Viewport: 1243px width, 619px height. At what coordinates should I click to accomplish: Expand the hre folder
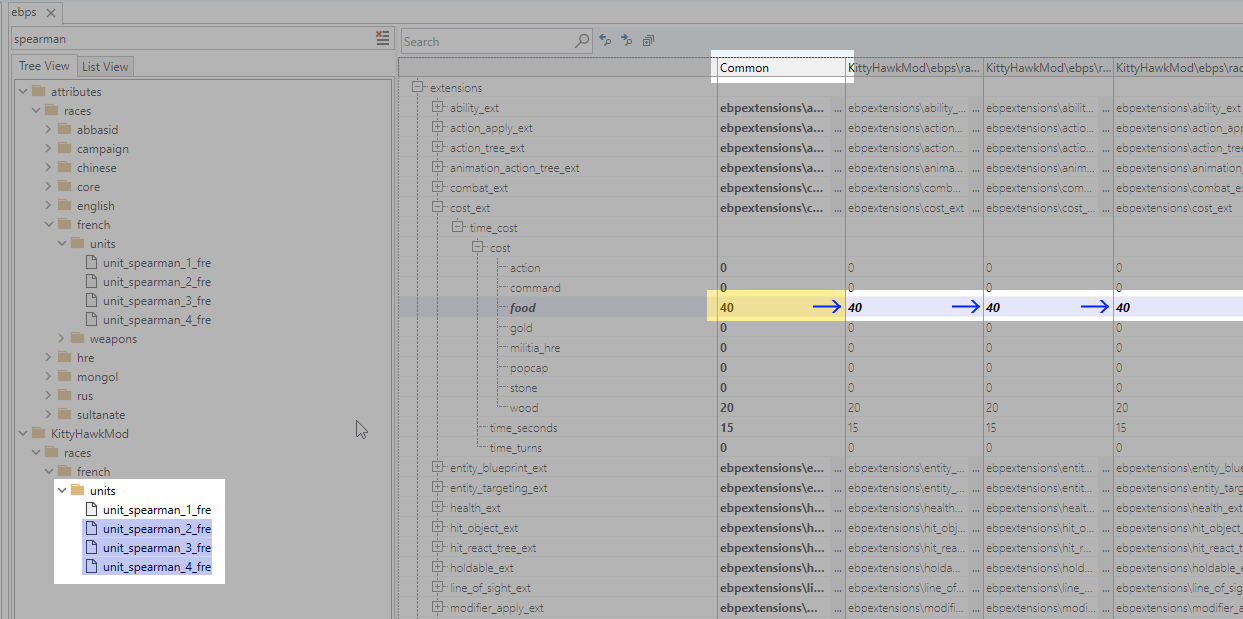point(49,358)
